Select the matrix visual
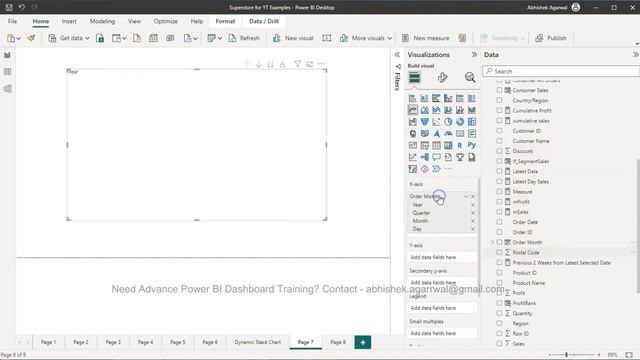Screen dimensions: 640x360 pyautogui.click(x=448, y=145)
